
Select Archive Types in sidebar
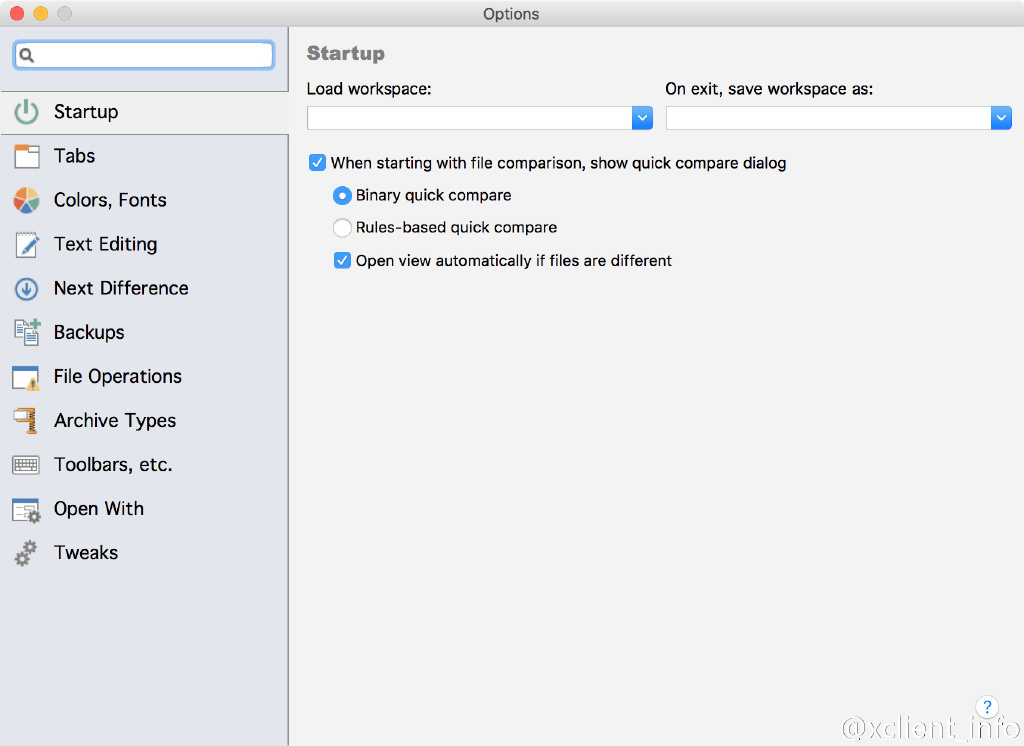144,421
